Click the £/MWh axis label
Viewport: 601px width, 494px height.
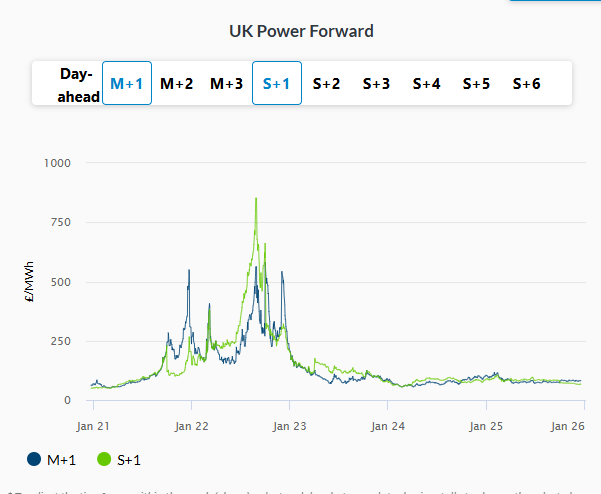[31, 282]
